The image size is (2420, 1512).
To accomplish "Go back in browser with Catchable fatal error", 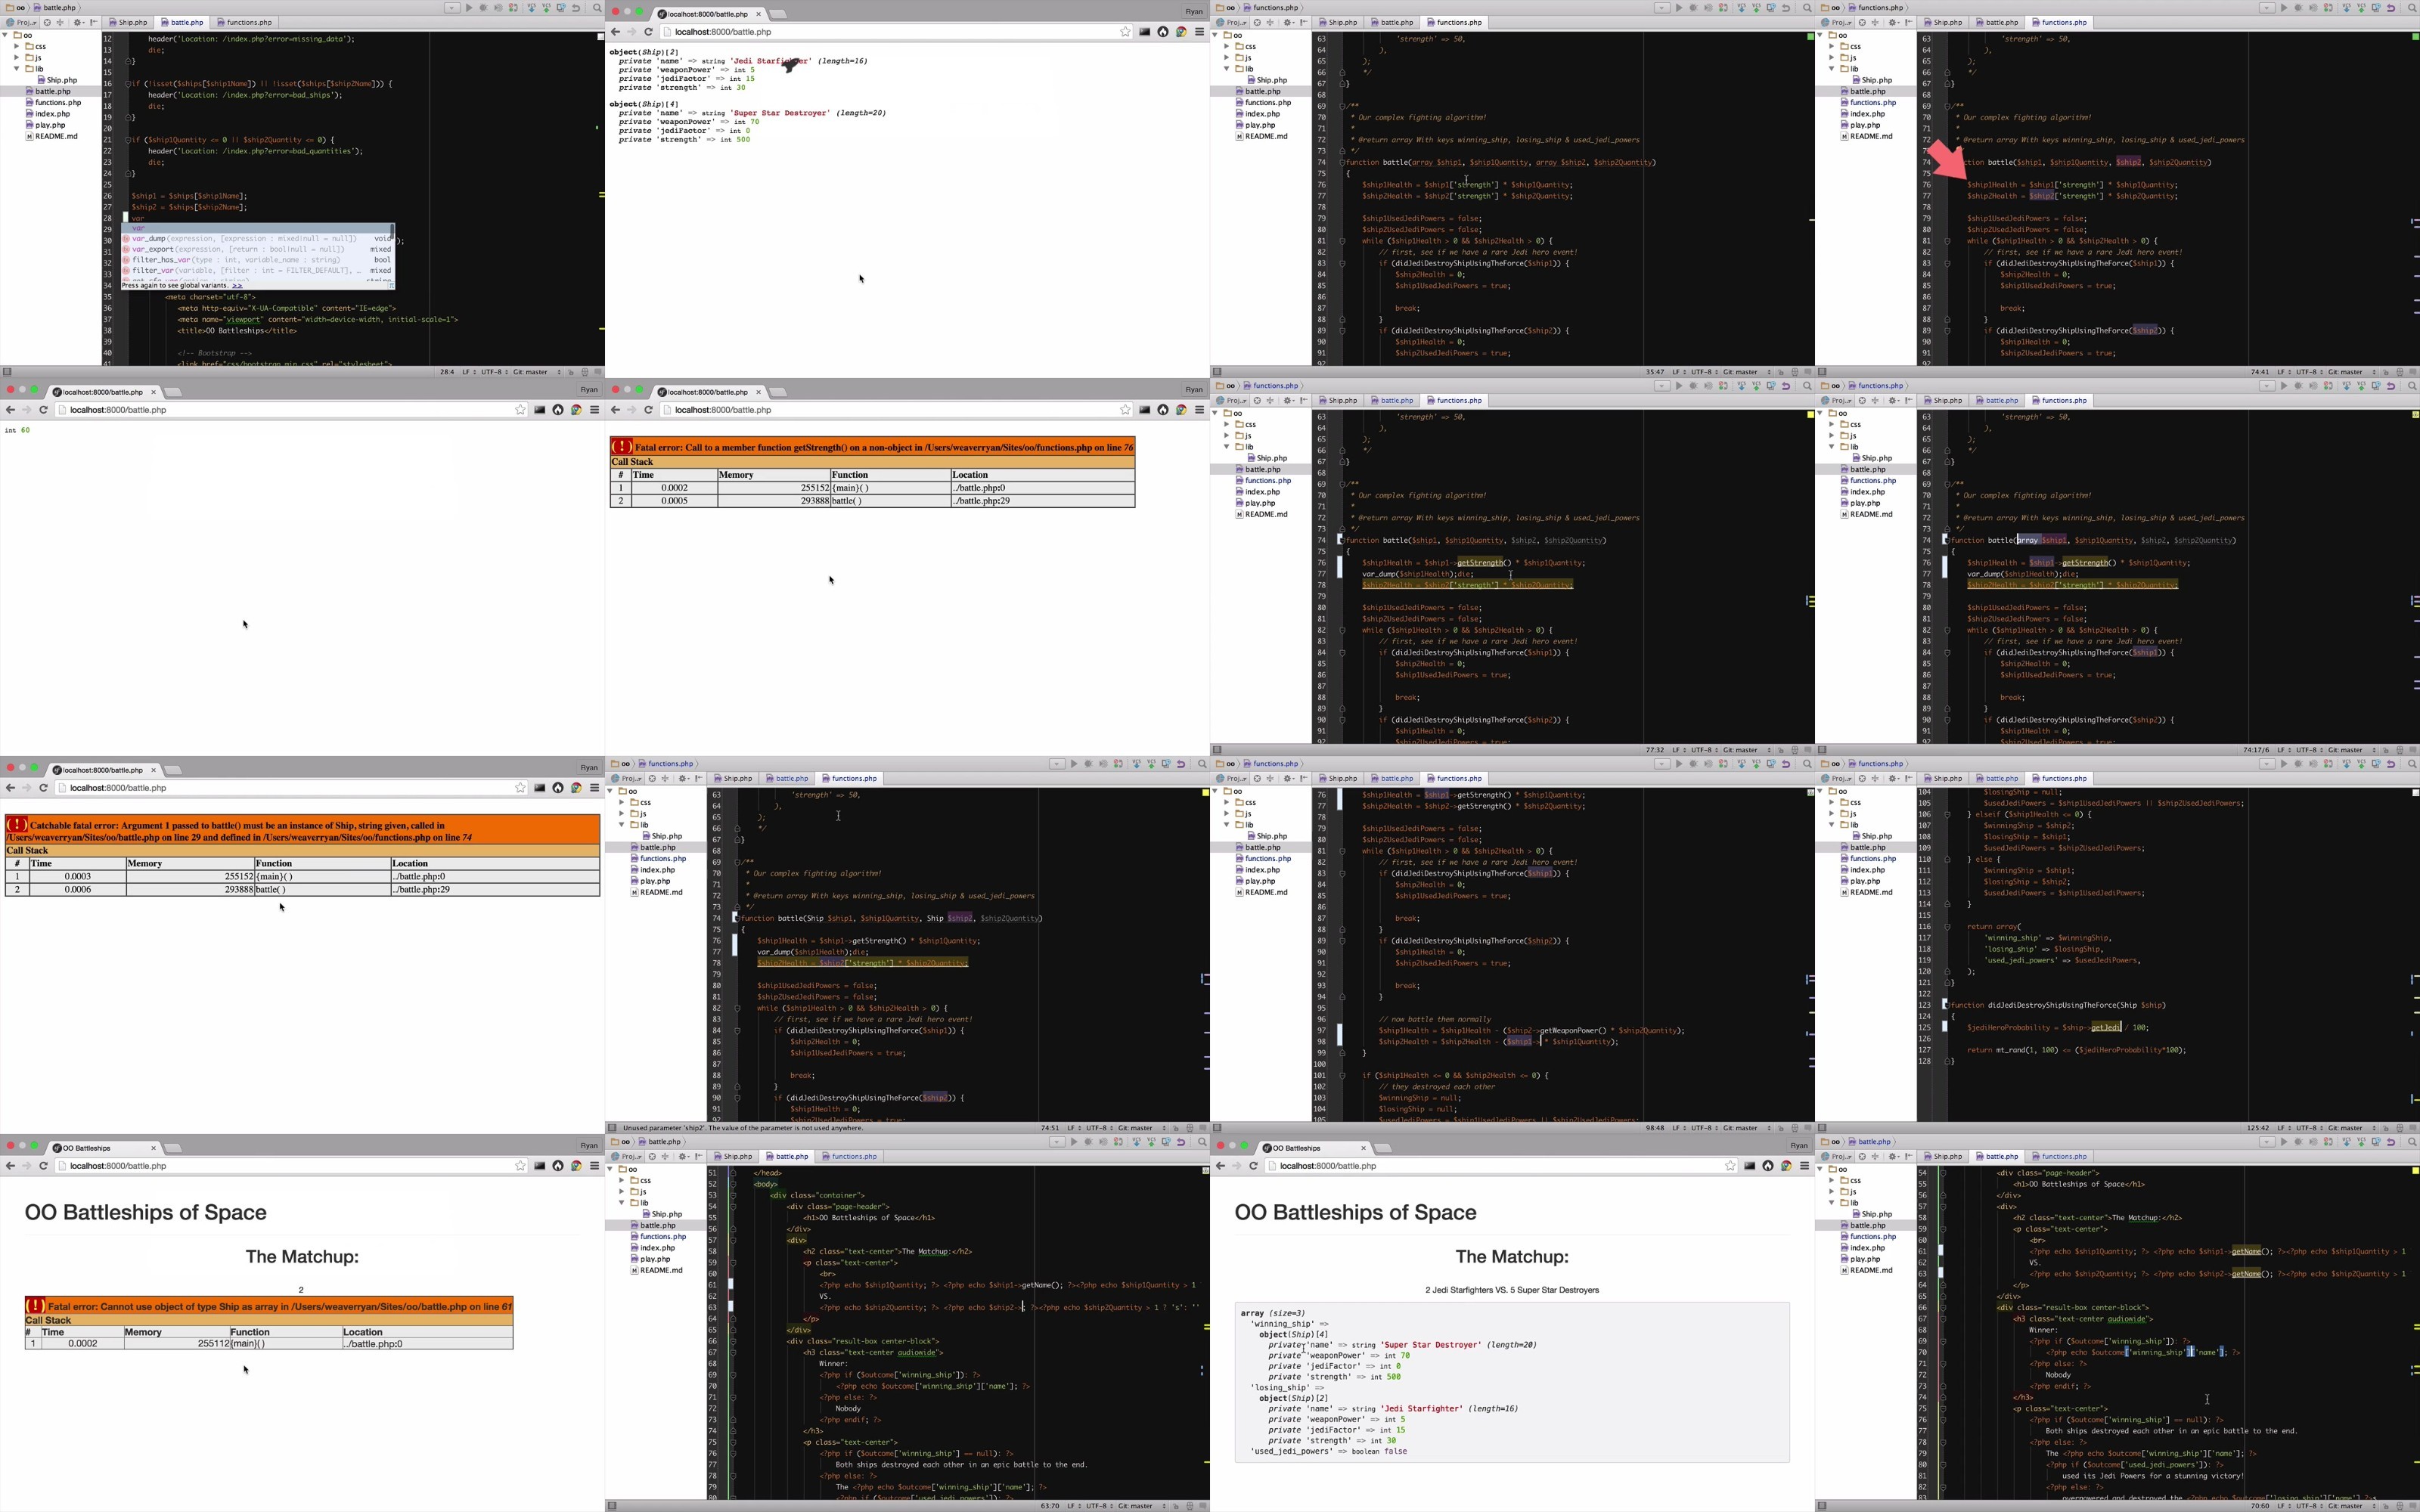I will click(10, 788).
